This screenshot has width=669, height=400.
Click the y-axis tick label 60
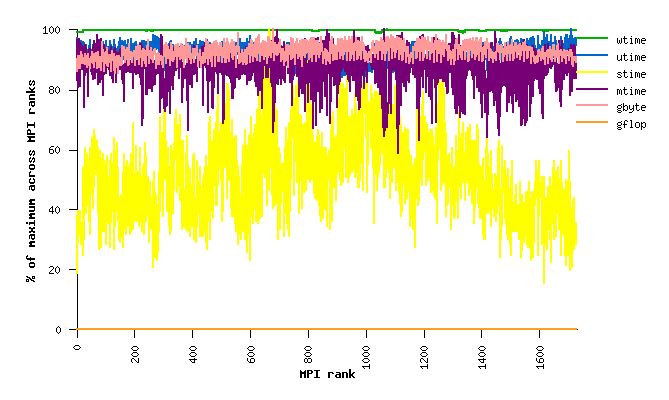pos(55,151)
